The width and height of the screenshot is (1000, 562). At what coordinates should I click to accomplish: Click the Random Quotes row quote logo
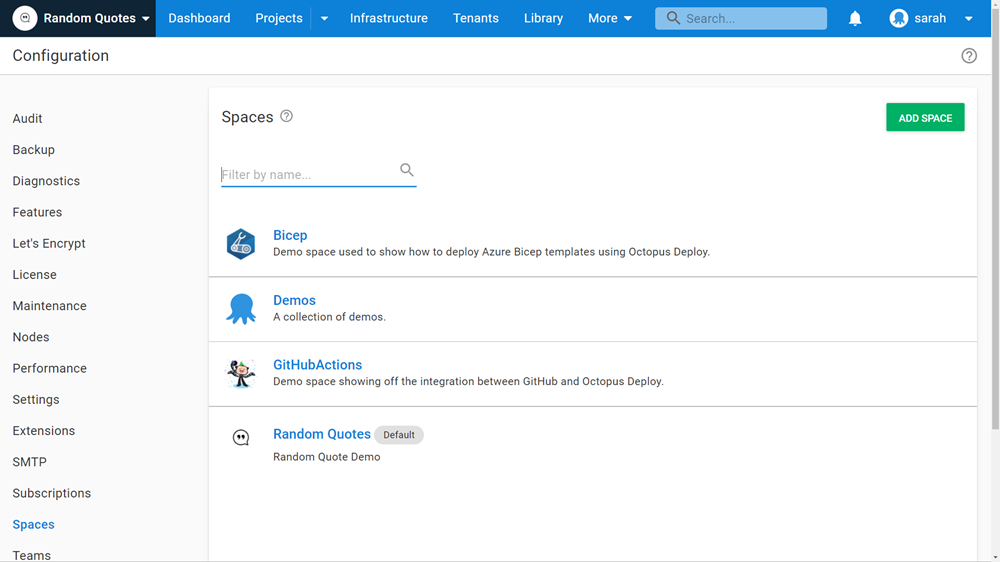(240, 438)
